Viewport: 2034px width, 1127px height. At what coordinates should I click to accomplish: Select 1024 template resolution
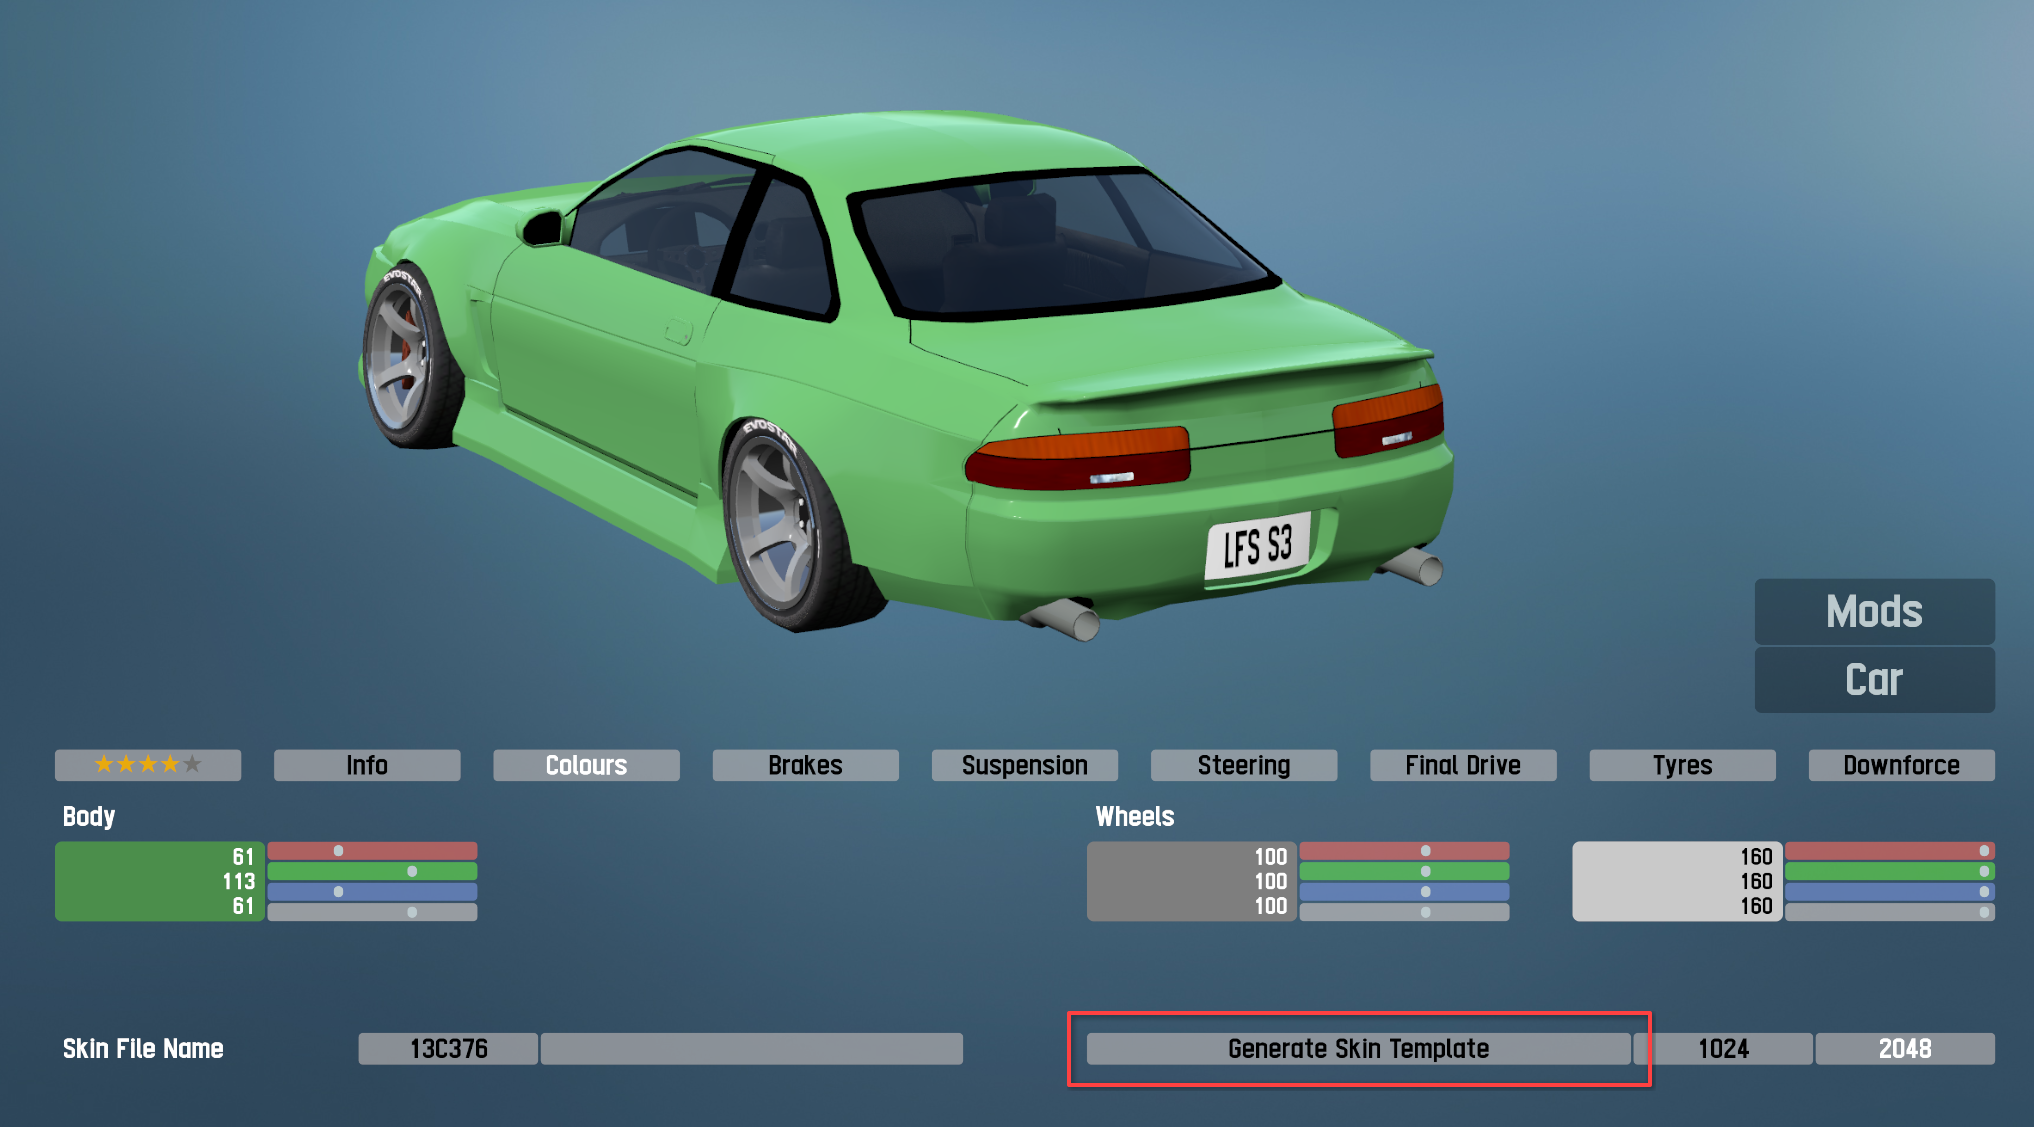pos(1723,1048)
